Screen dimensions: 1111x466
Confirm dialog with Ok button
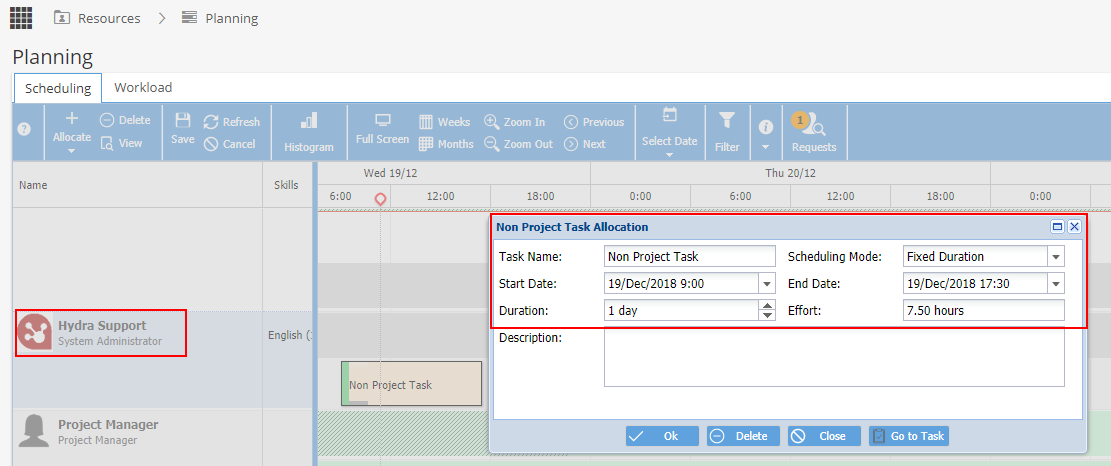click(662, 436)
